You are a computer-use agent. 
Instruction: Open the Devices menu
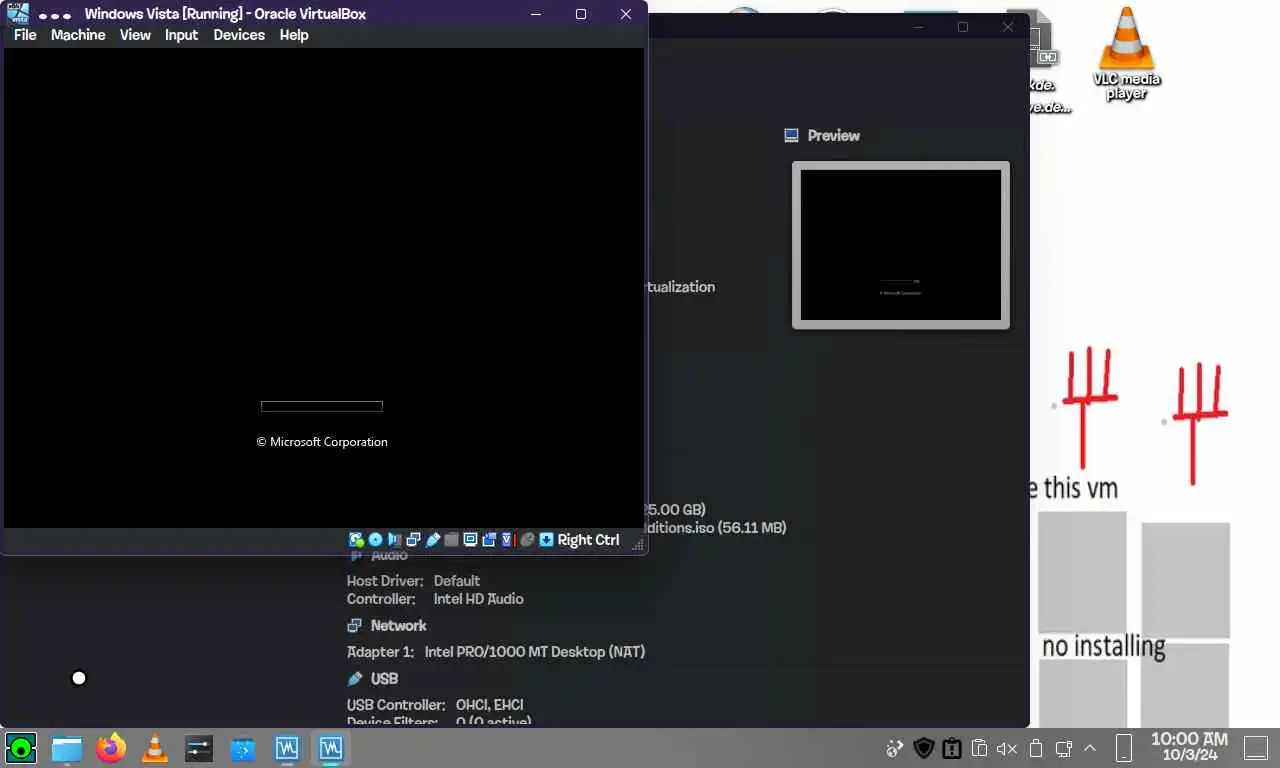click(239, 35)
